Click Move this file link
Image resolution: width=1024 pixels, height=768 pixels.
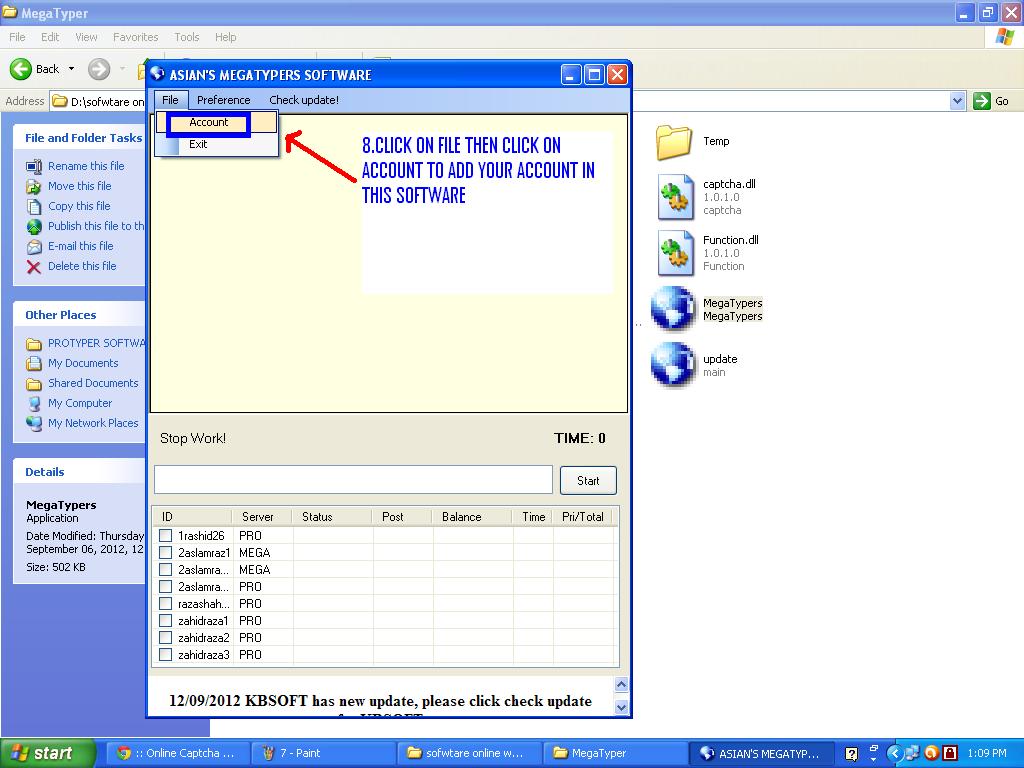point(80,186)
